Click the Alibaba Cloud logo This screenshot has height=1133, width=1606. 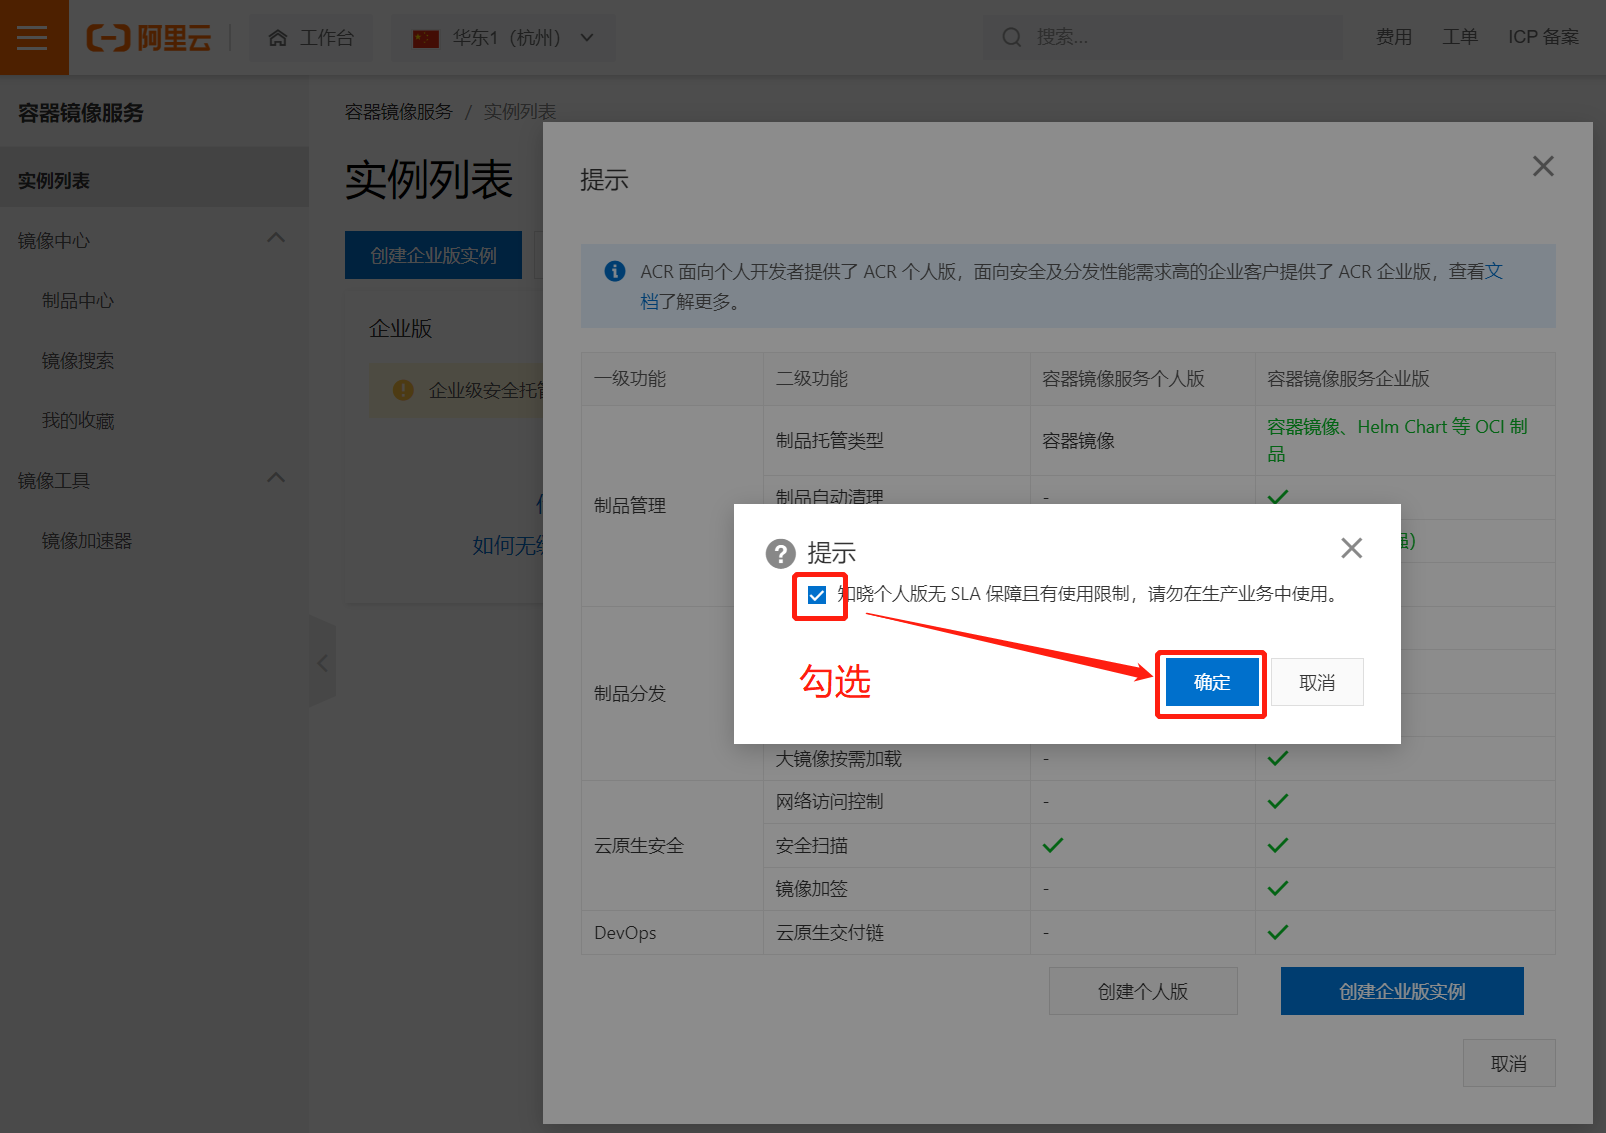pos(149,38)
